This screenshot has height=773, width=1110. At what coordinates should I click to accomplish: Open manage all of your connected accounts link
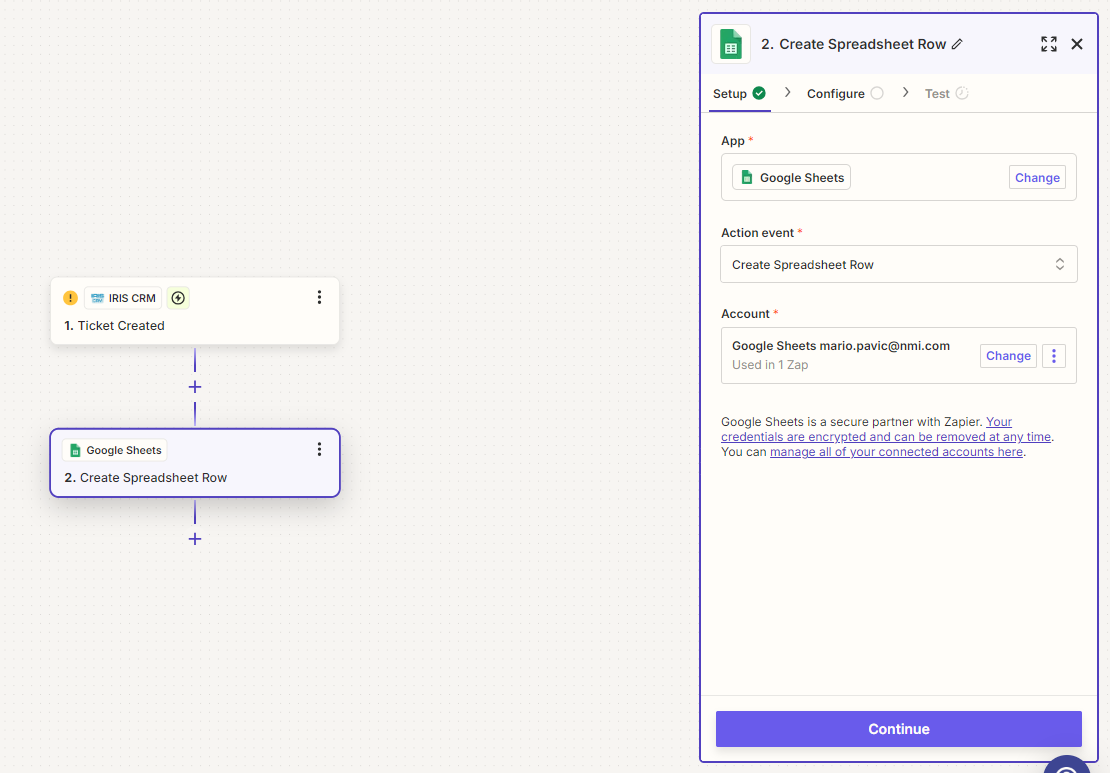click(x=896, y=452)
